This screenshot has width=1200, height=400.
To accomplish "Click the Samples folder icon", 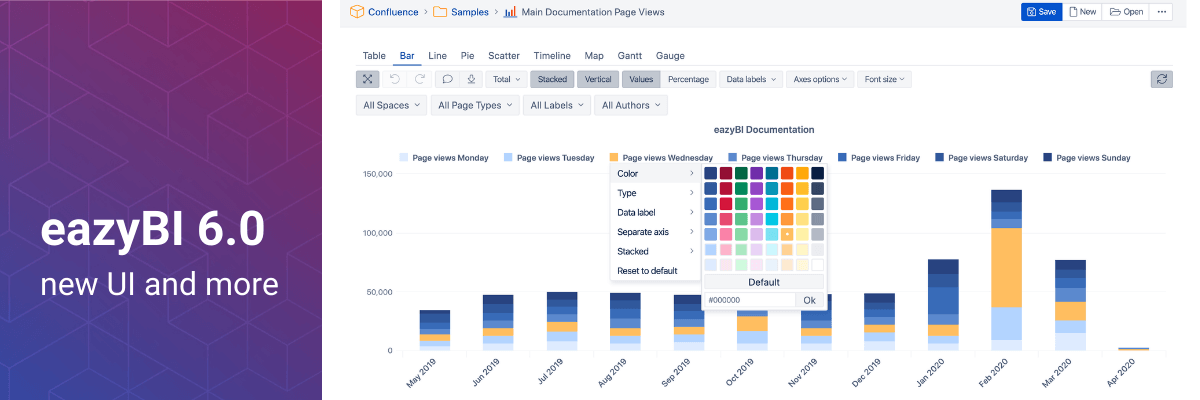I will tap(440, 12).
